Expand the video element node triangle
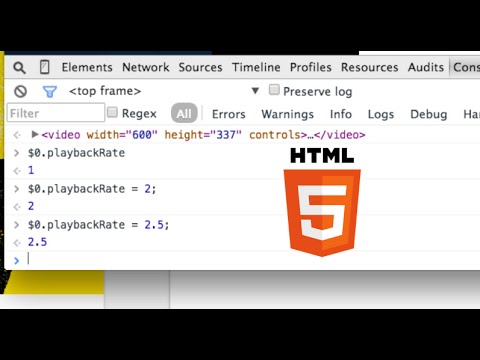The height and width of the screenshot is (360, 480). pos(35,134)
